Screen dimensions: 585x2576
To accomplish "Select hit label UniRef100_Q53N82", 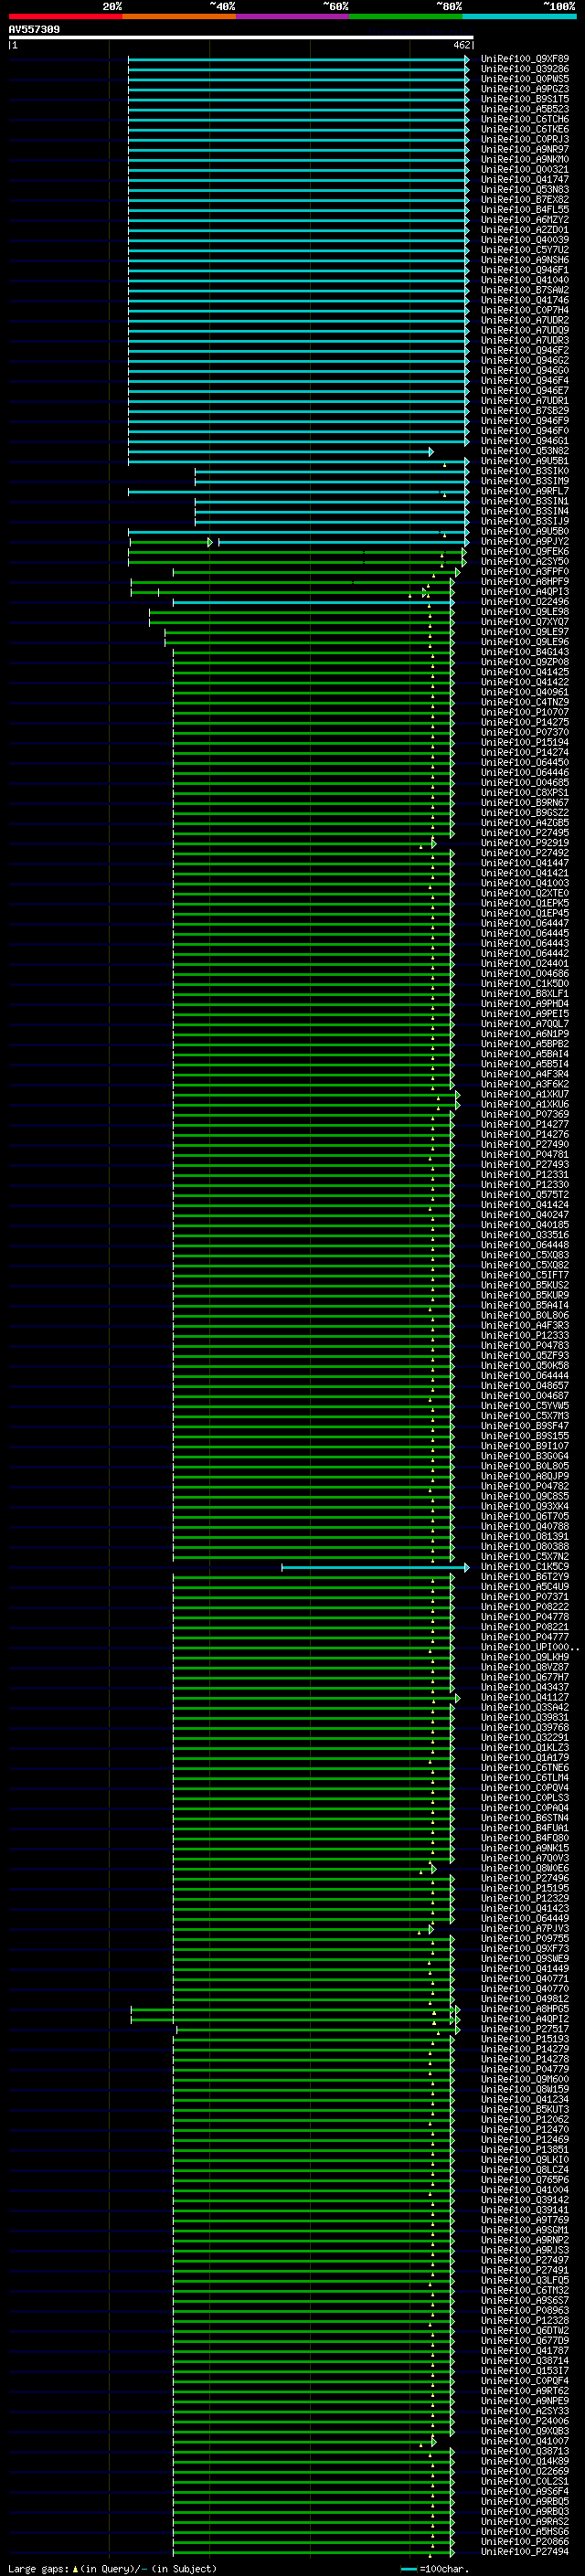I will (x=524, y=451).
